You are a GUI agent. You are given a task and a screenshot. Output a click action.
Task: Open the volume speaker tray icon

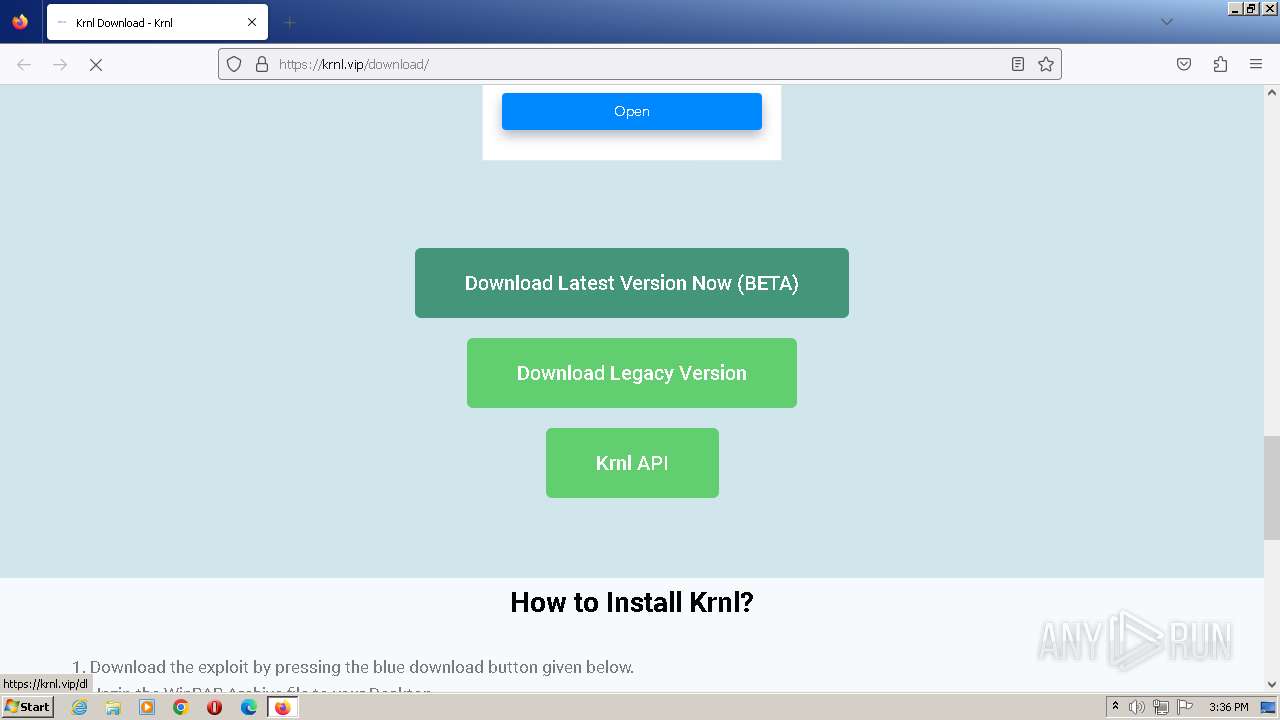tap(1137, 707)
